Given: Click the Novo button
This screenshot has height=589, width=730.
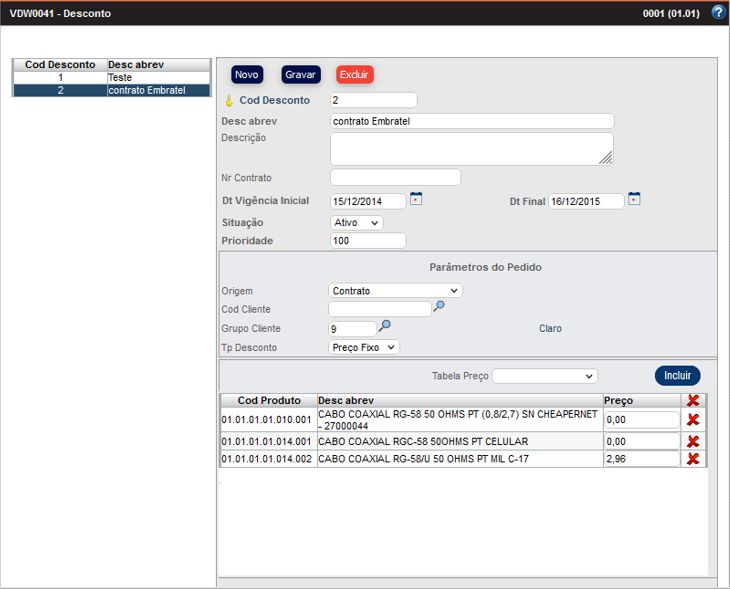Looking at the screenshot, I should coord(247,75).
